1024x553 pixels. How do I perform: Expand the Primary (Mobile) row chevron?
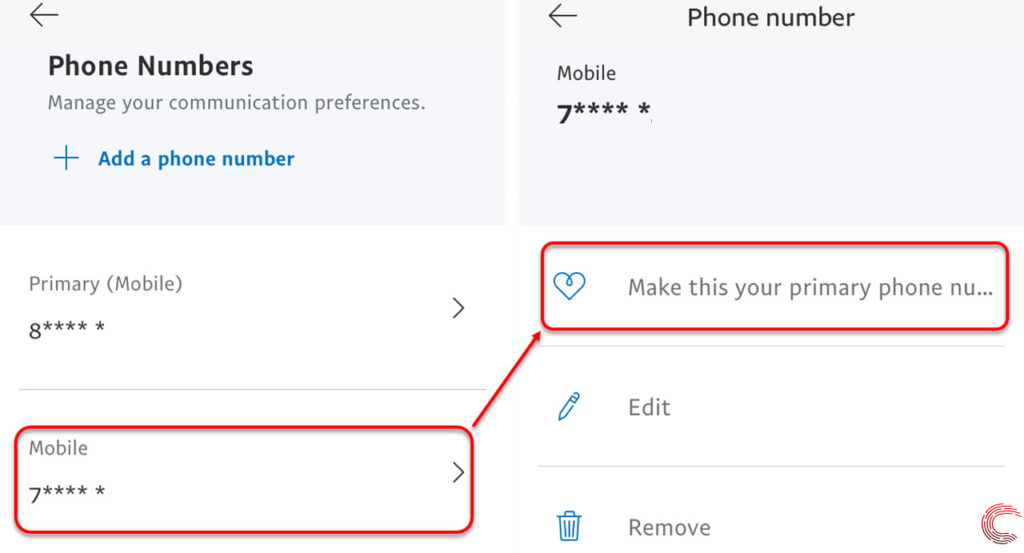[x=458, y=308]
